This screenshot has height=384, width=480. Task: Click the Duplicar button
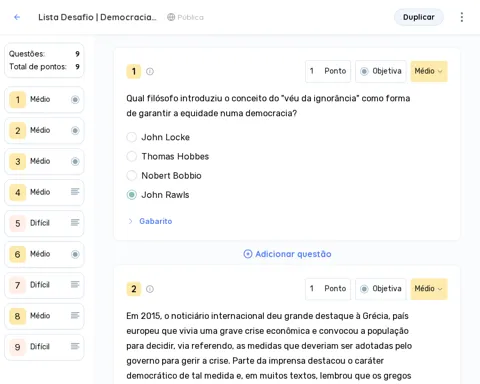tap(419, 17)
